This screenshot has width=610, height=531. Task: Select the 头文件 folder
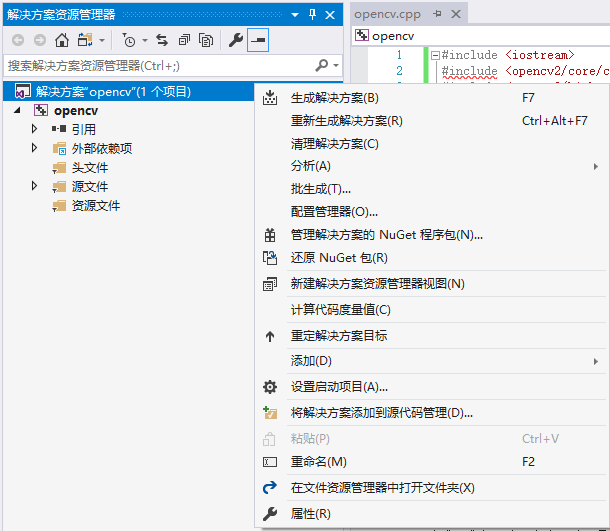pyautogui.click(x=90, y=168)
